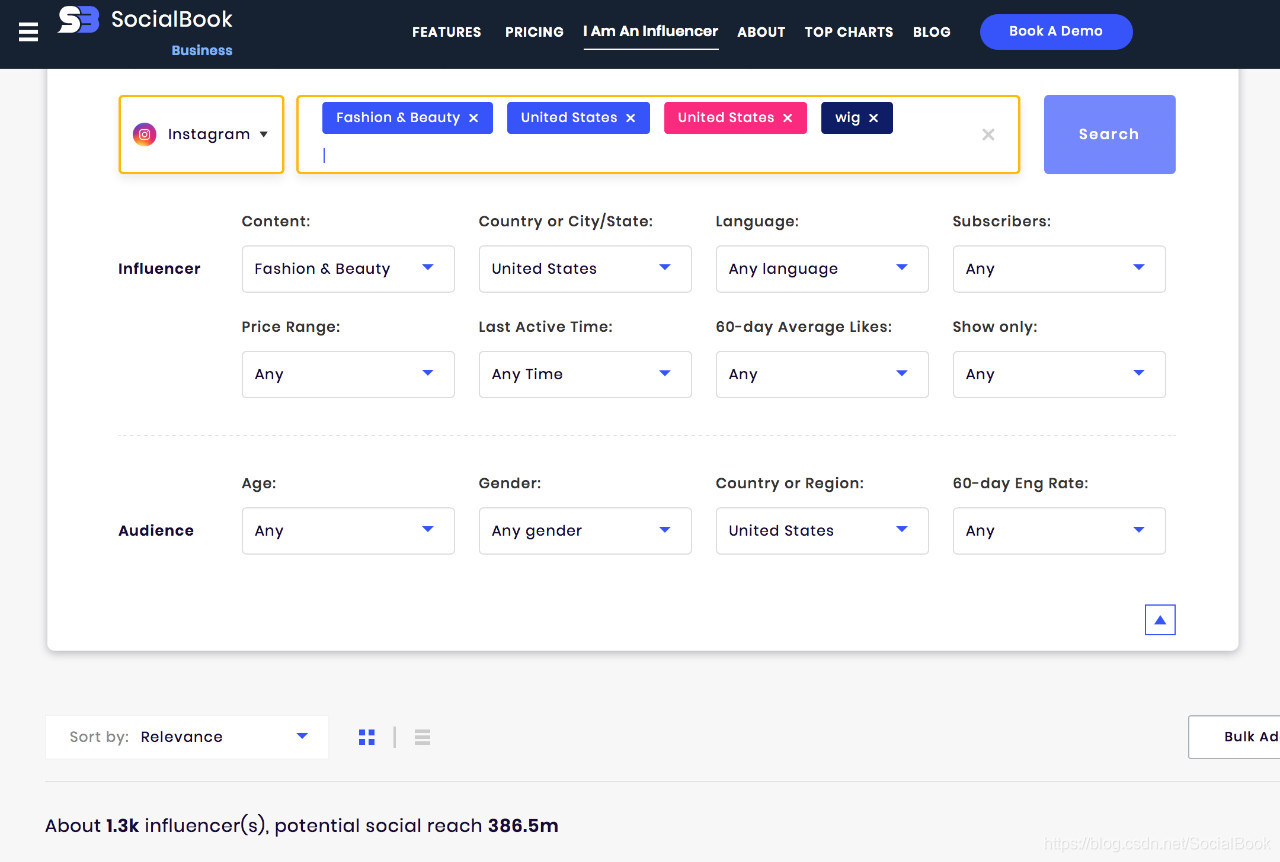Open the Country or City/State dropdown

pyautogui.click(x=585, y=269)
